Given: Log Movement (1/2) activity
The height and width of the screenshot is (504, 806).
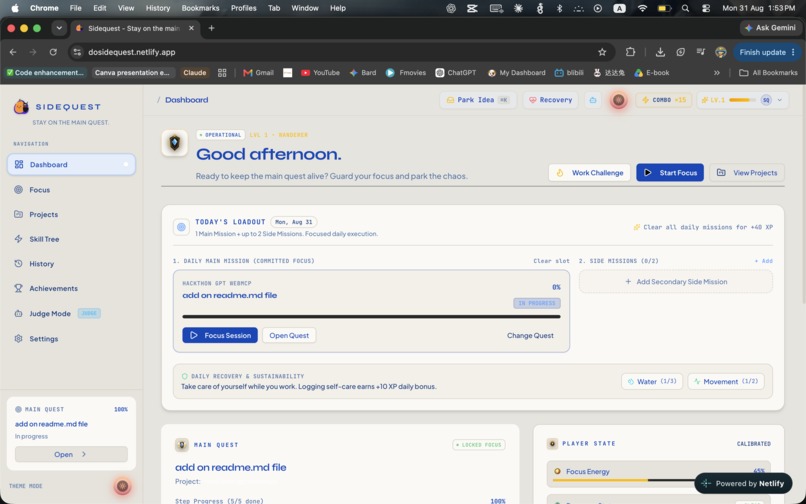Looking at the screenshot, I should pyautogui.click(x=726, y=382).
